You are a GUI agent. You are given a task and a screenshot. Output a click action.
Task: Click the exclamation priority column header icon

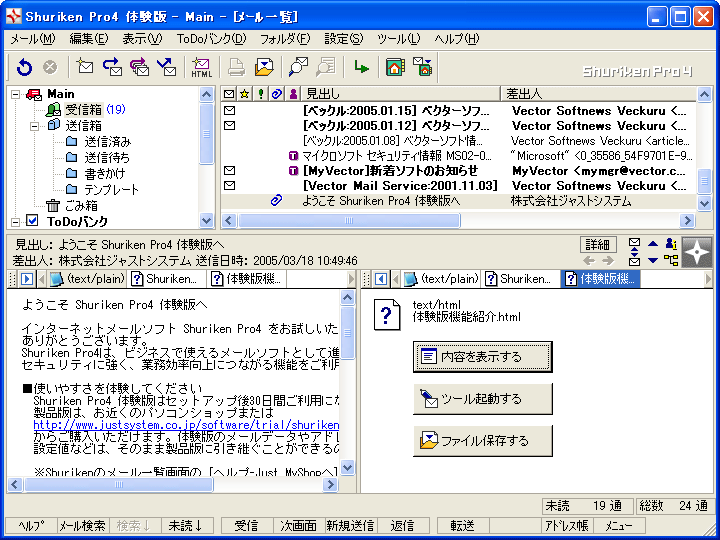pos(261,94)
